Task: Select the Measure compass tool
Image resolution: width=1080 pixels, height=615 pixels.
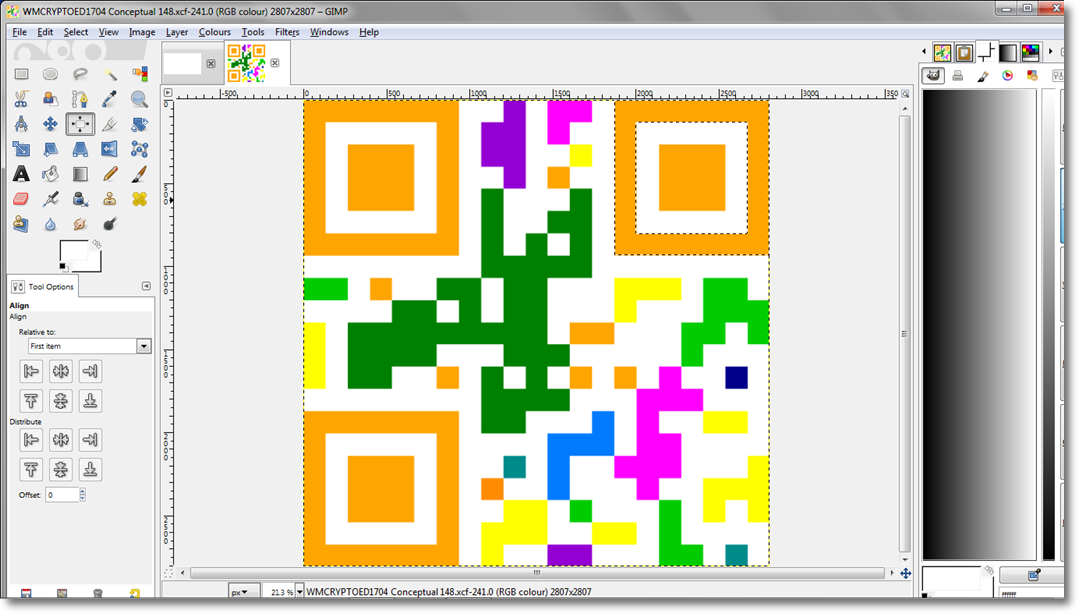Action: tap(21, 124)
